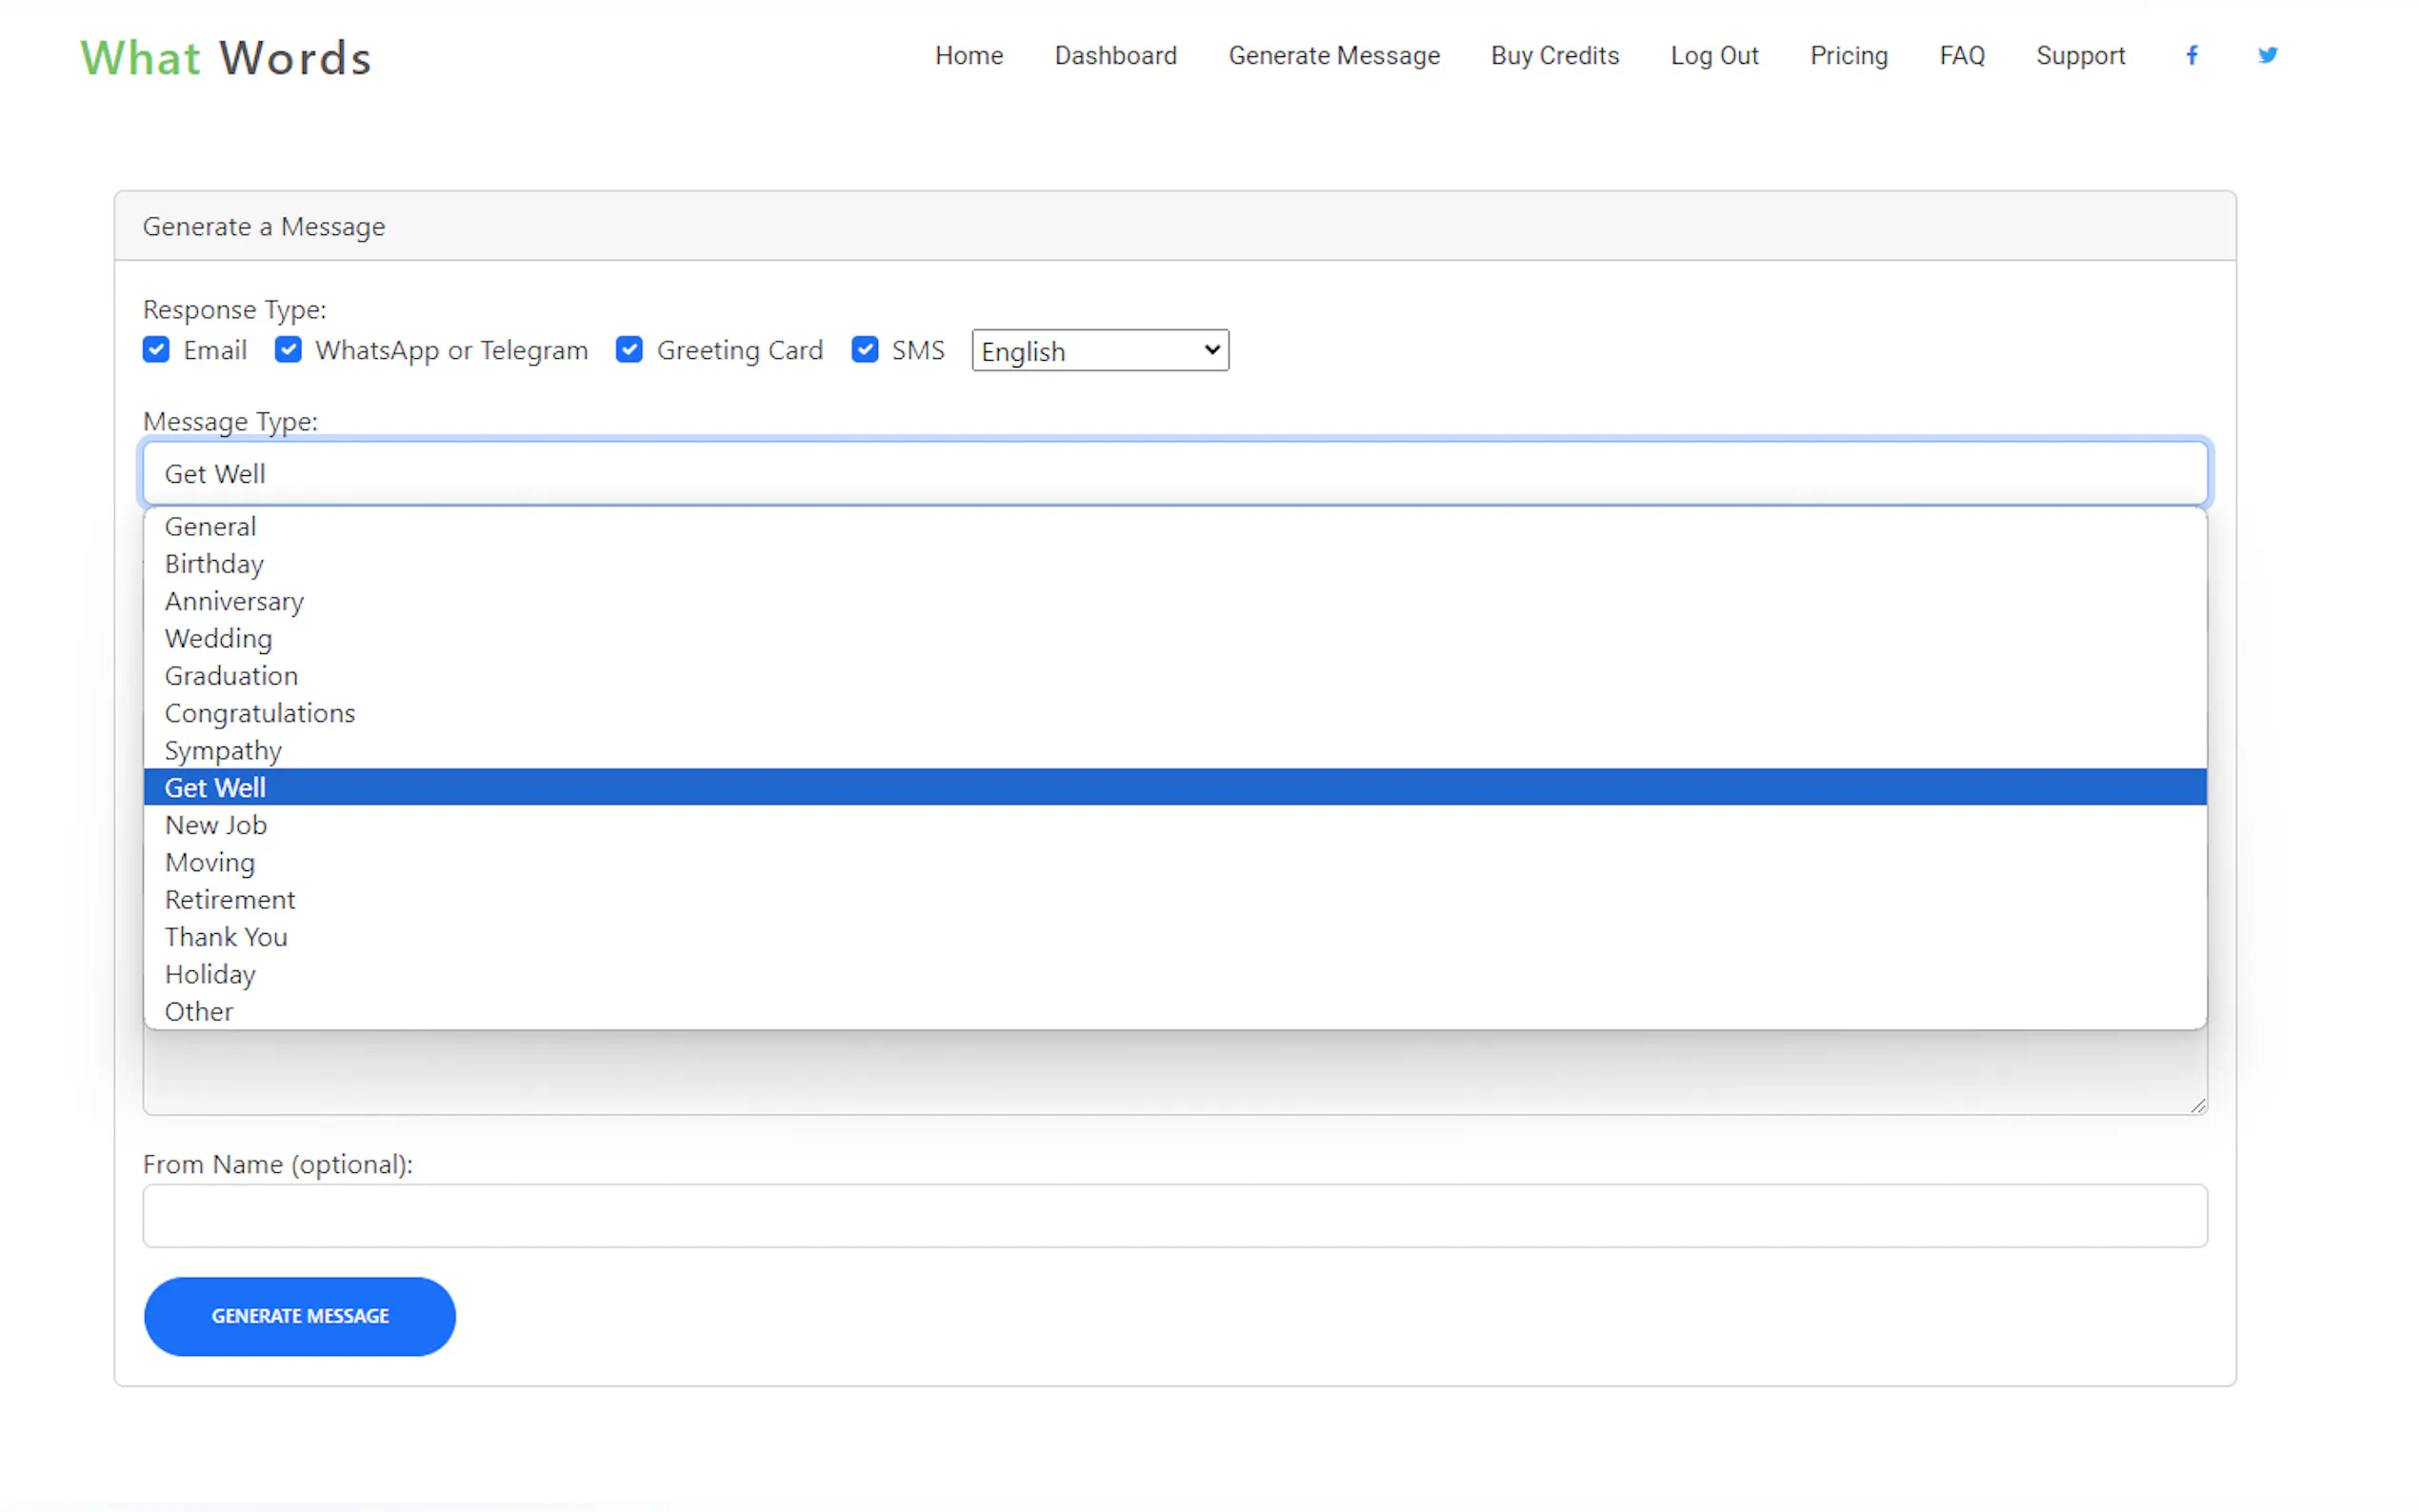The height and width of the screenshot is (1512, 2419).
Task: Disable the Greeting Card checkbox
Action: click(x=629, y=350)
